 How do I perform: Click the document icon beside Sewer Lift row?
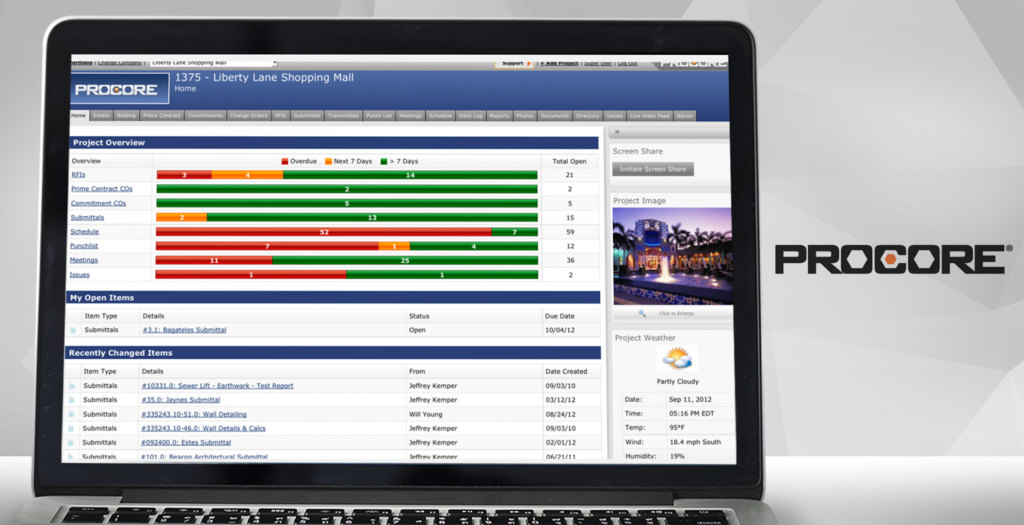tap(73, 386)
